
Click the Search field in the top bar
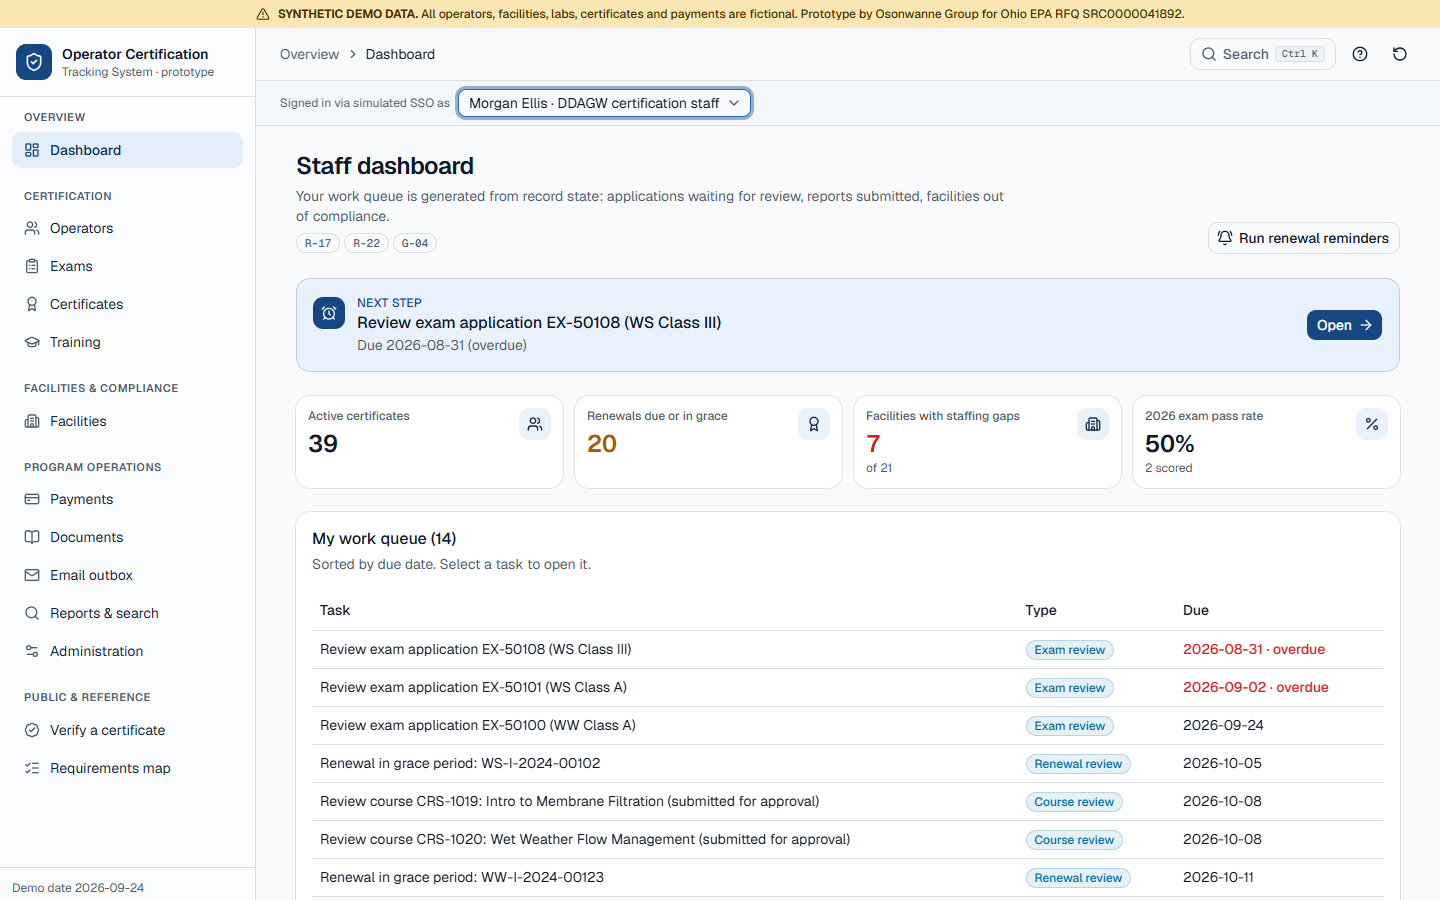pos(1262,54)
